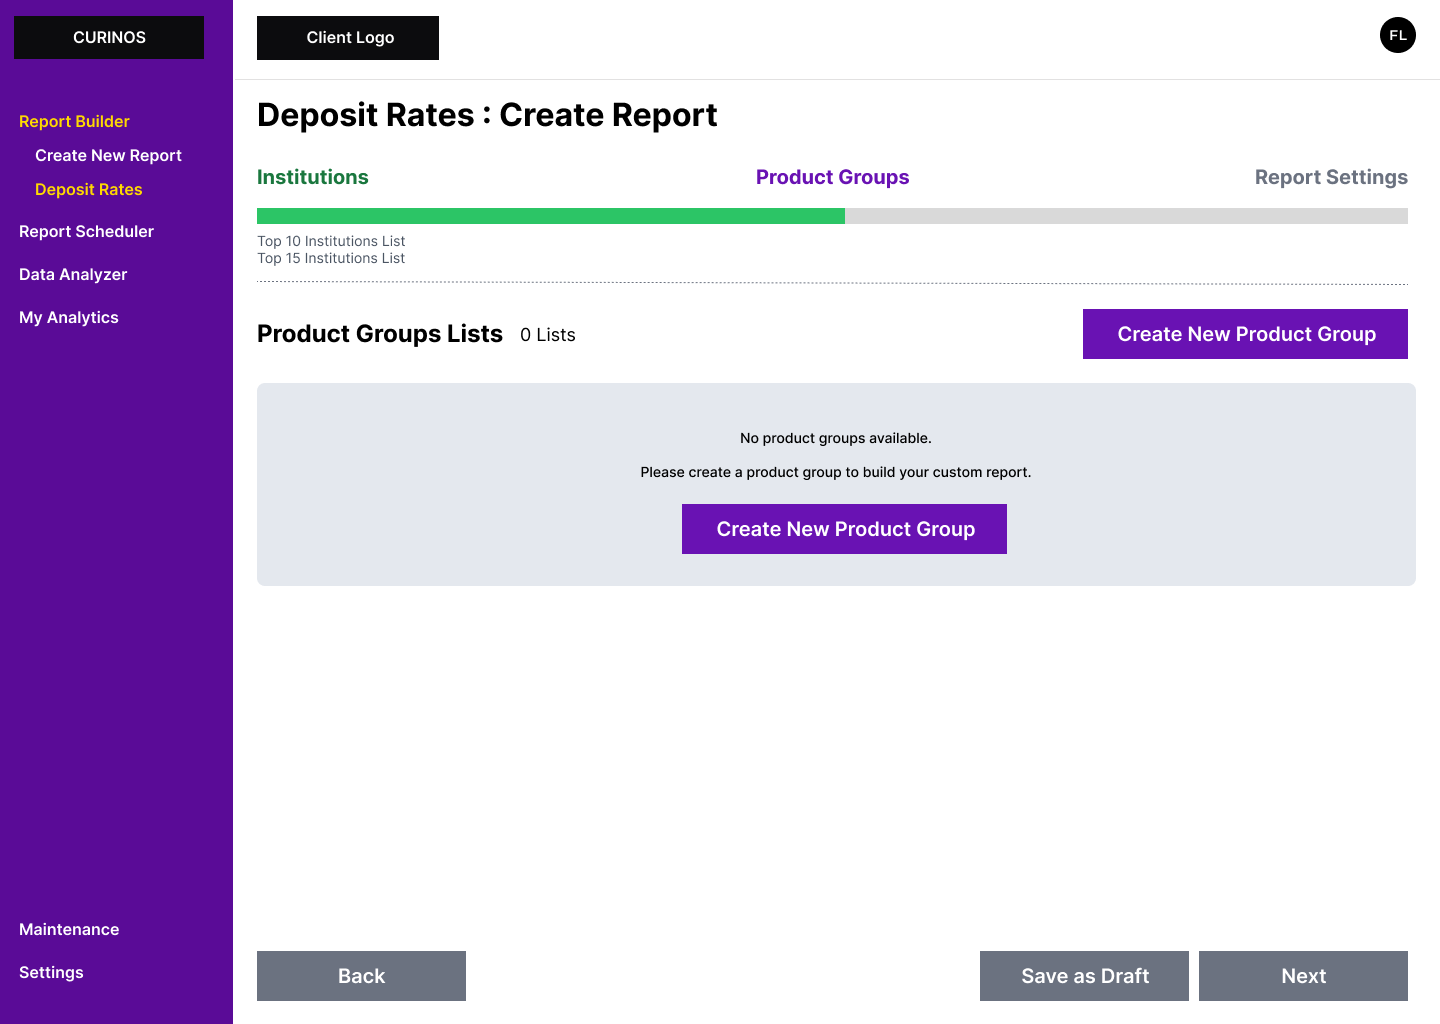Click the 'Top 10 Institutions List' text
Viewport: 1440px width, 1024px height.
tap(331, 241)
